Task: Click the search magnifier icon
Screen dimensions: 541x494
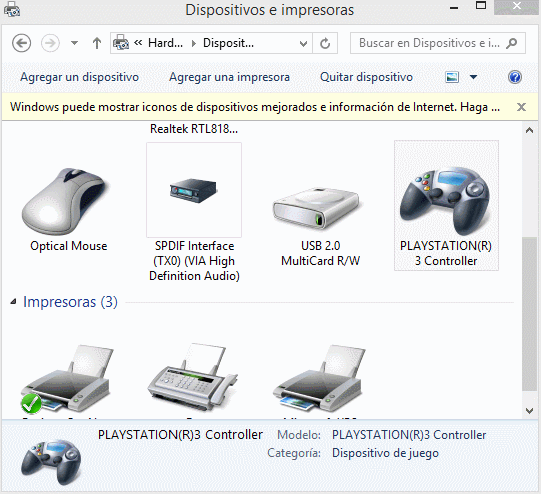Action: [512, 43]
